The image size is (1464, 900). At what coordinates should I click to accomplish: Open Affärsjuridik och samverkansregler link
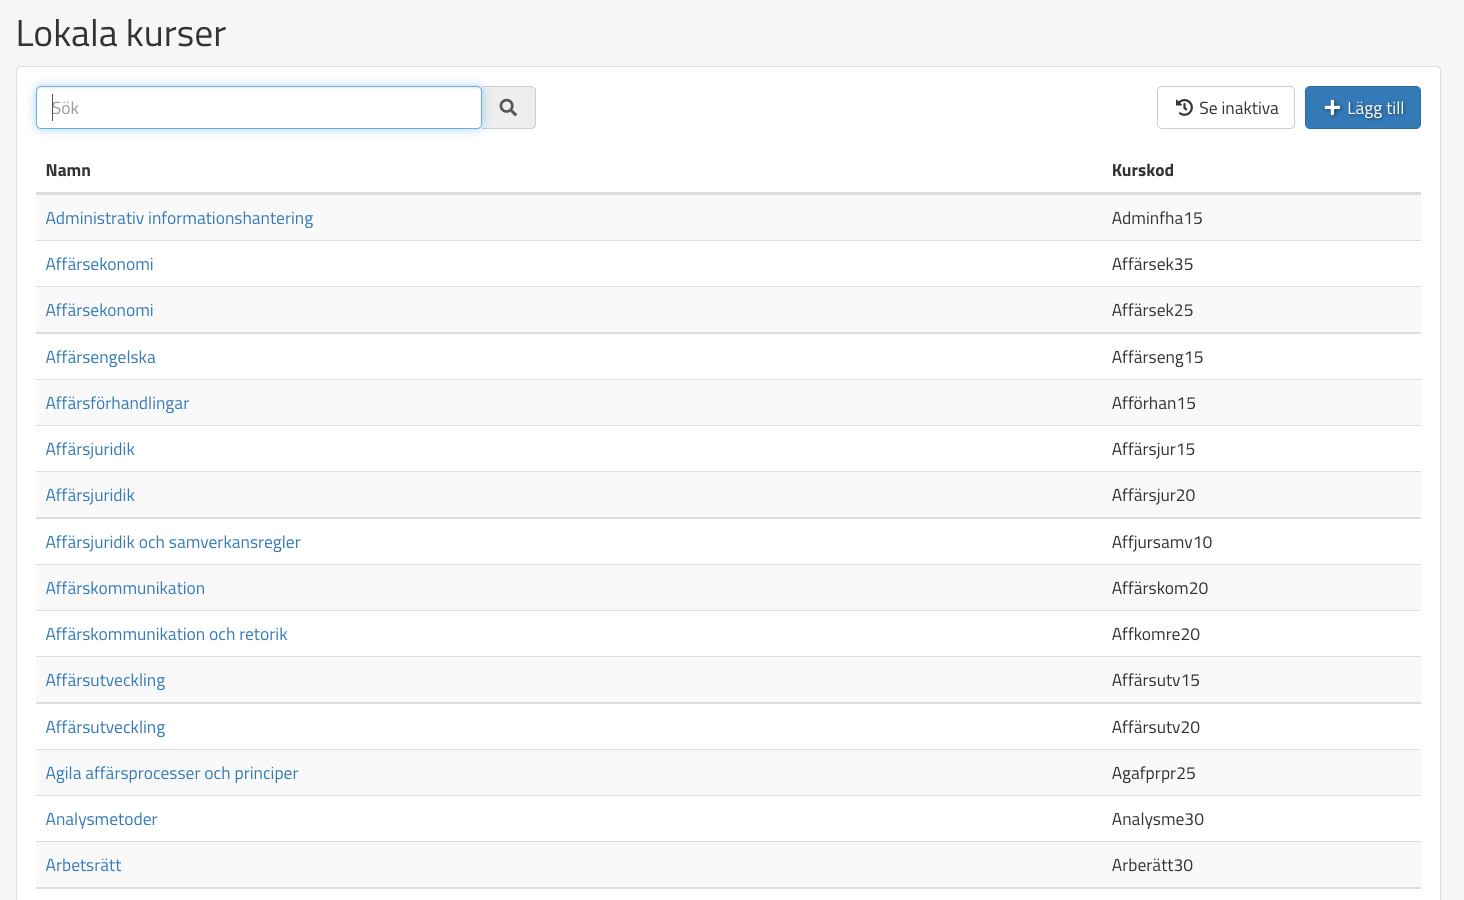coord(173,542)
